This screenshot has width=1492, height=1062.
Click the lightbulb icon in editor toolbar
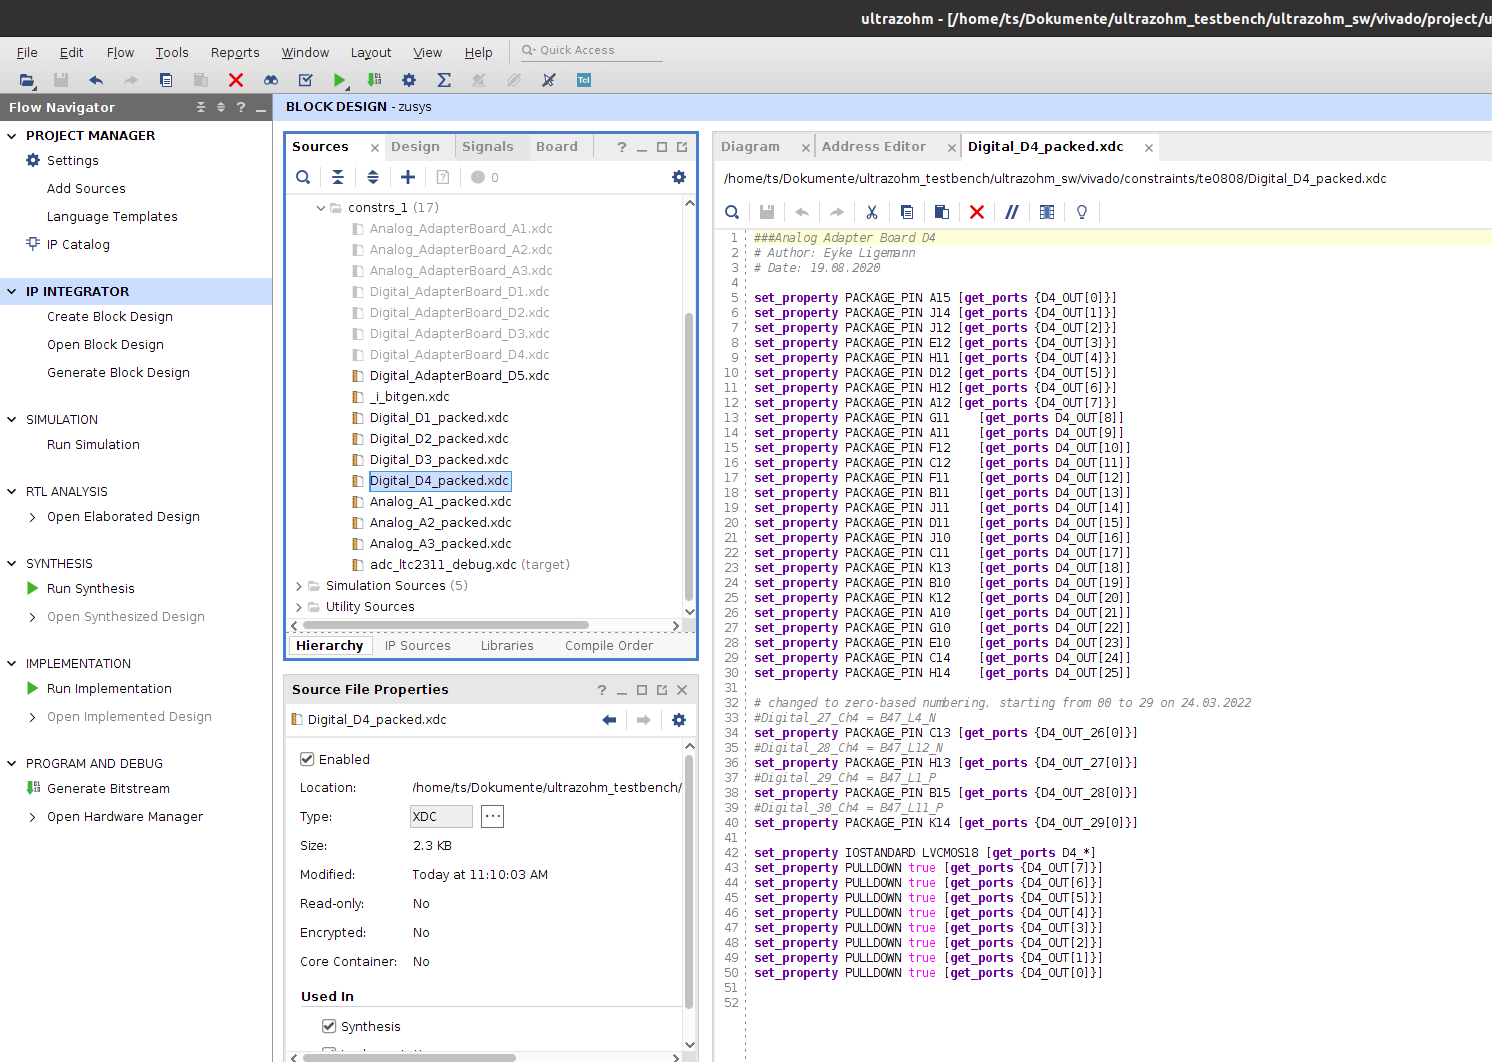tap(1082, 212)
